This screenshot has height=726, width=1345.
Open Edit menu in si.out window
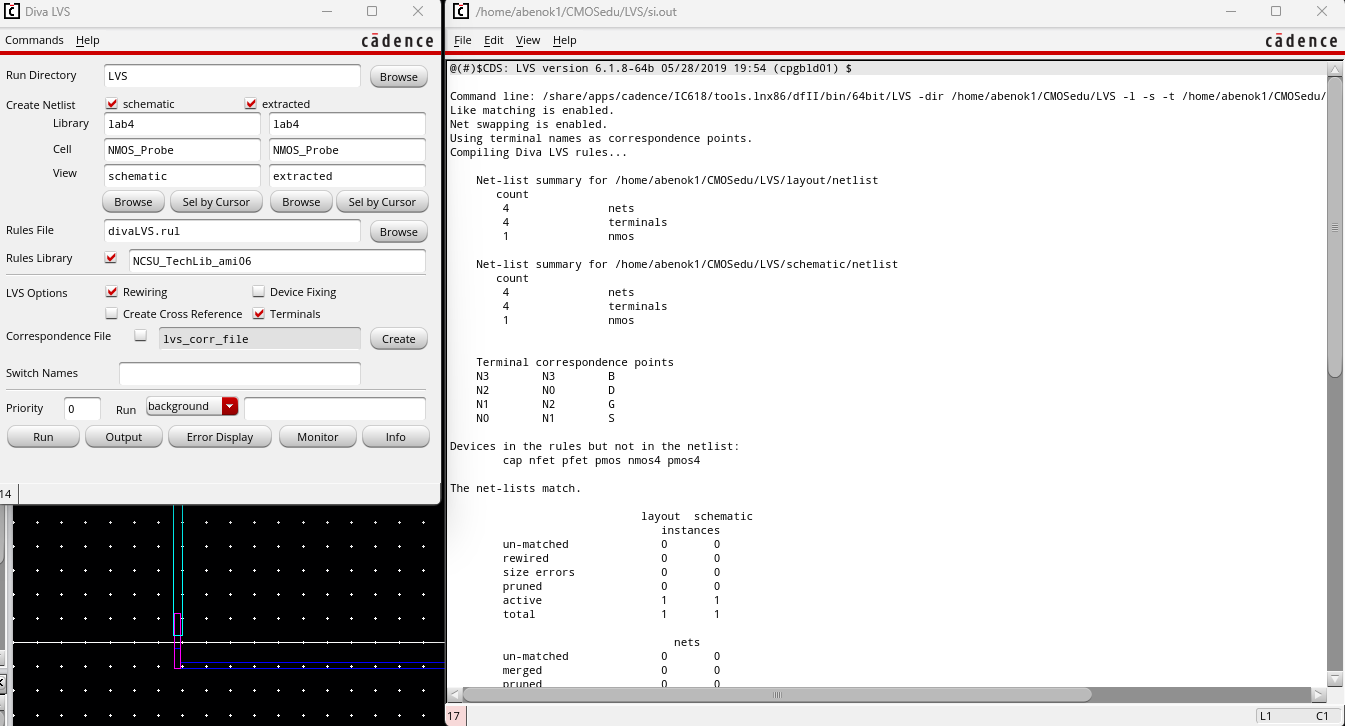pyautogui.click(x=494, y=40)
